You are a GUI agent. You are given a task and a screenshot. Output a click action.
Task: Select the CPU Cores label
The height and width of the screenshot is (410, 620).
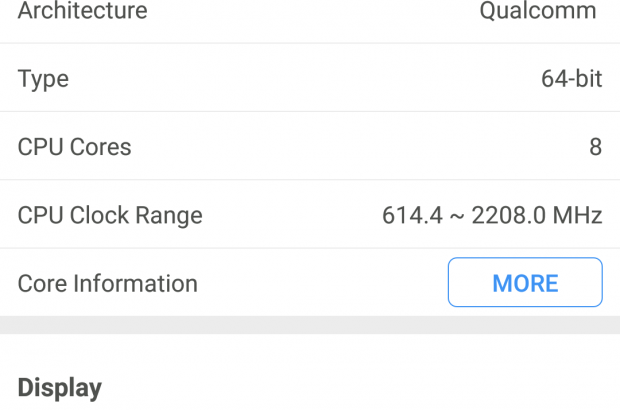click(74, 147)
